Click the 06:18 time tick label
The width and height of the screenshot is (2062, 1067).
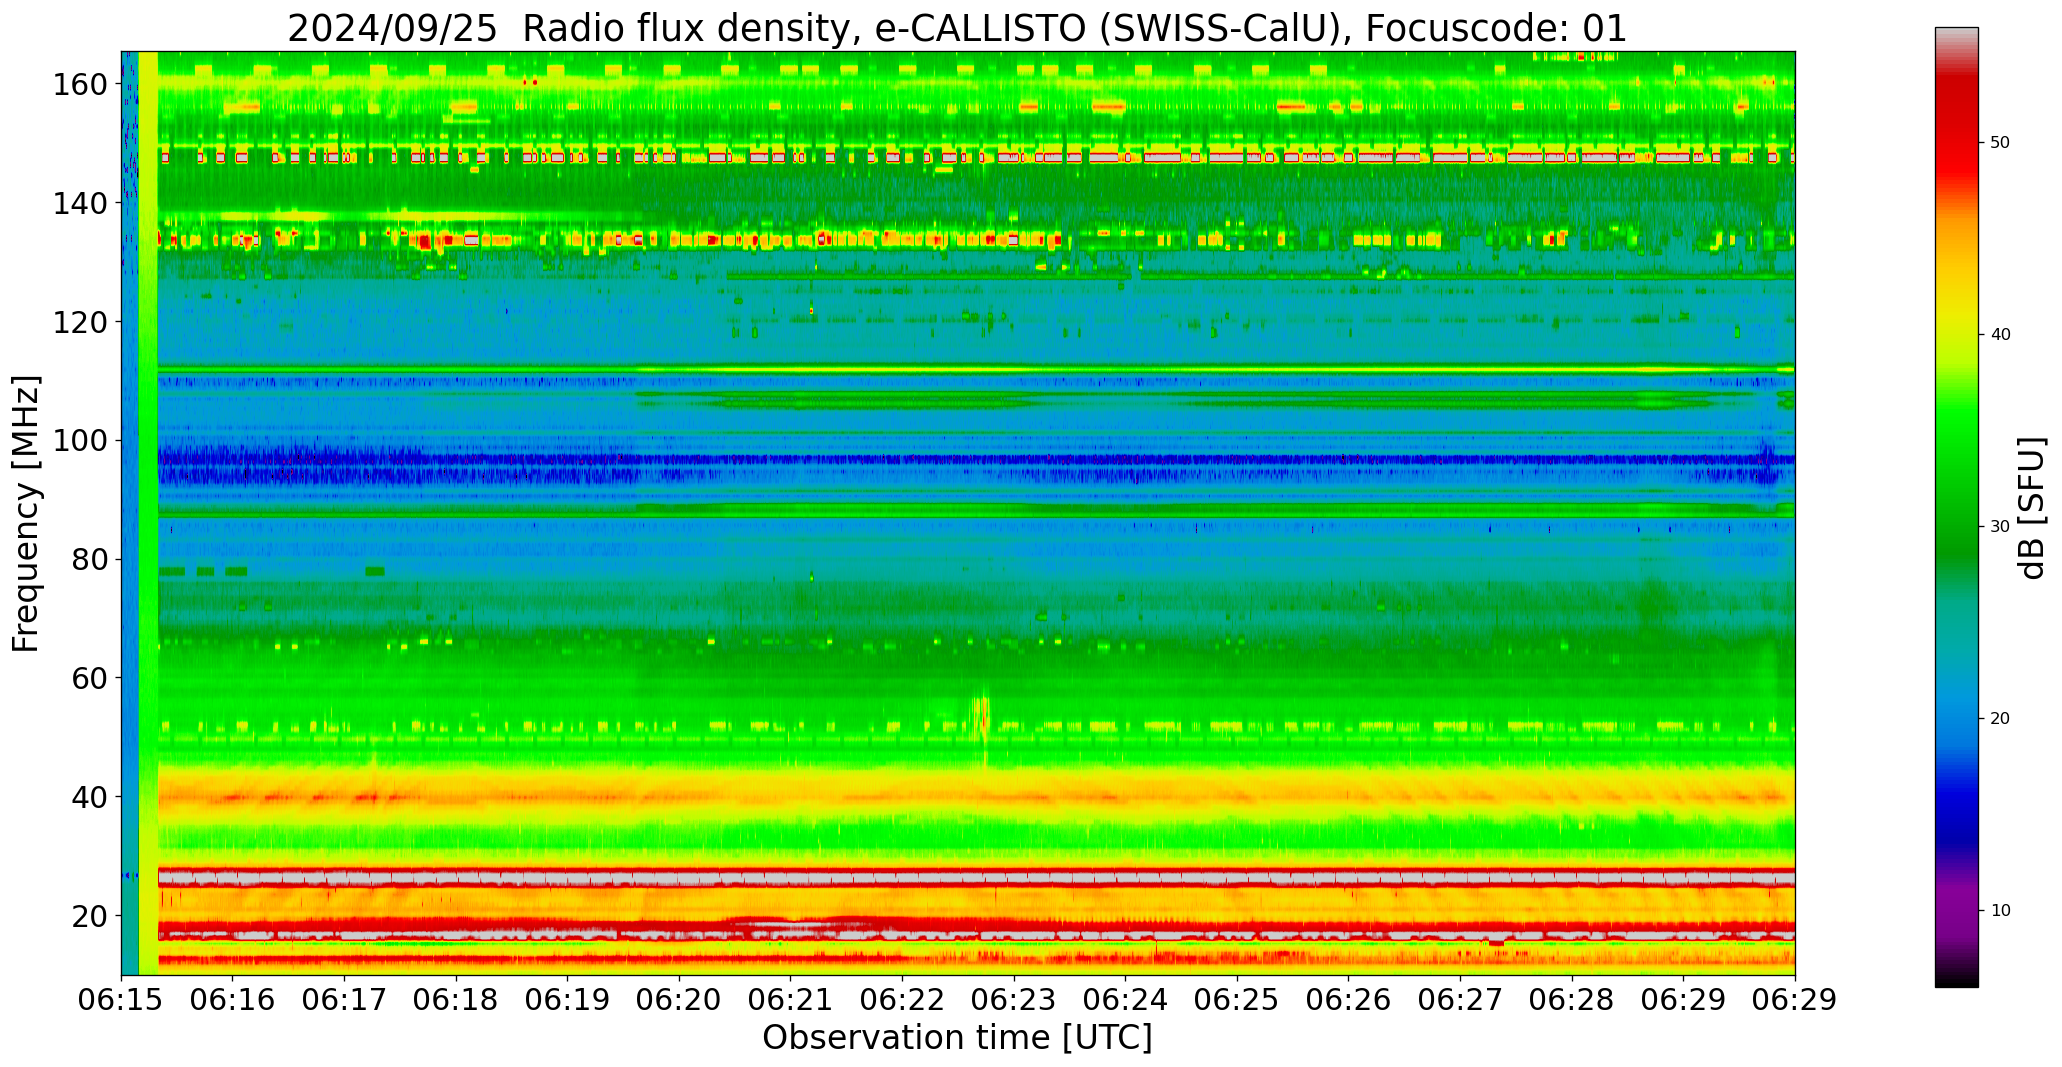456,1001
